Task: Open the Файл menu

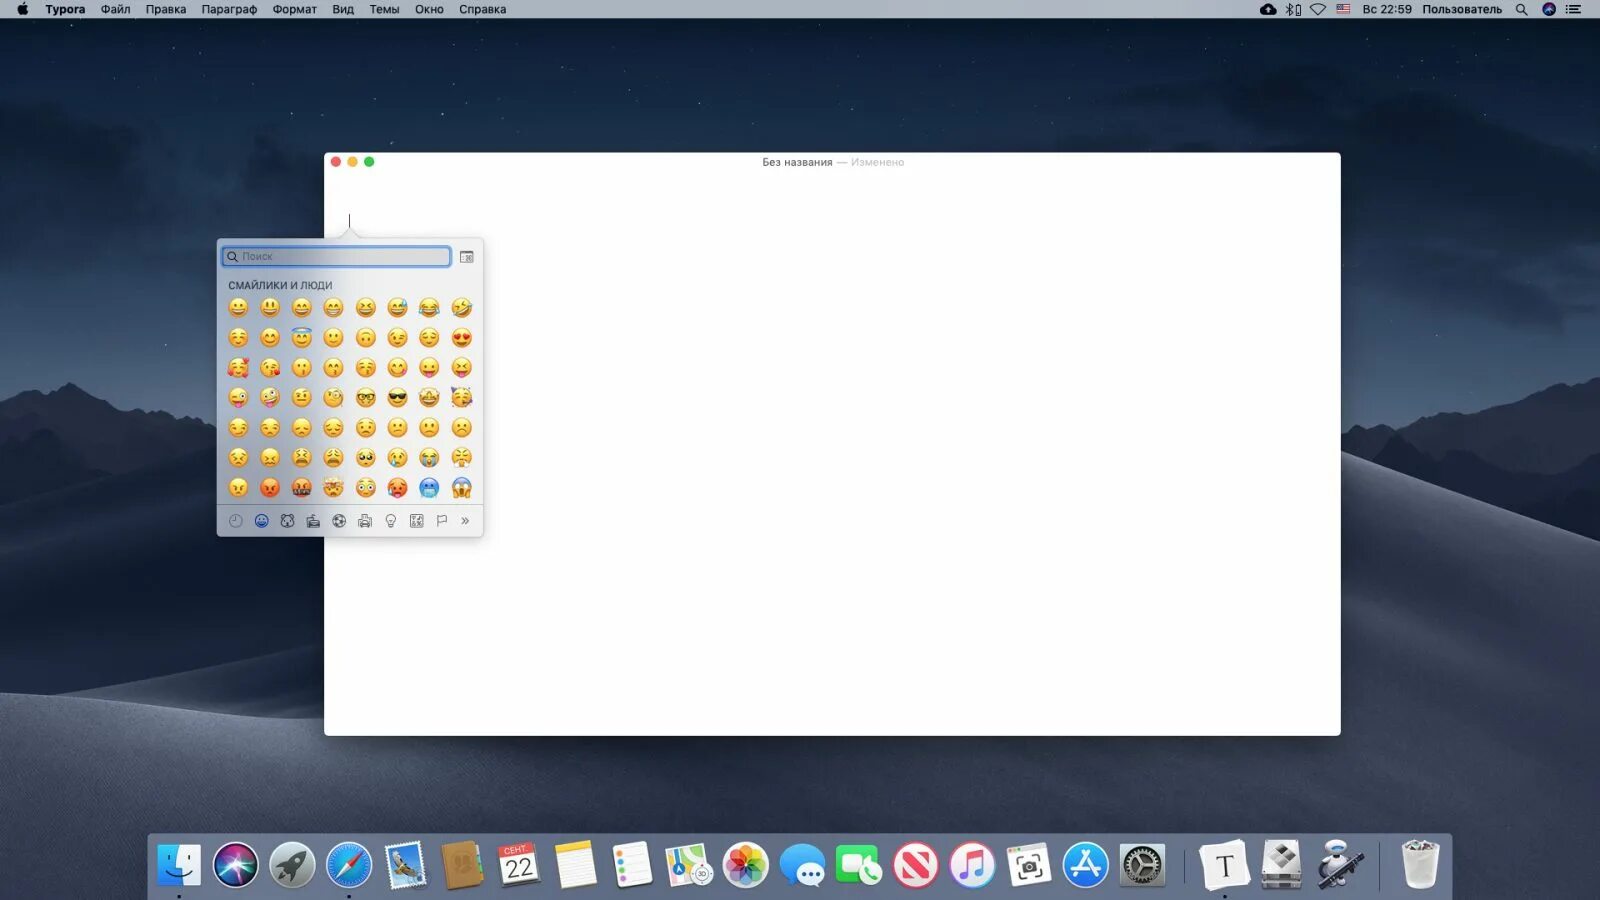Action: coord(115,9)
